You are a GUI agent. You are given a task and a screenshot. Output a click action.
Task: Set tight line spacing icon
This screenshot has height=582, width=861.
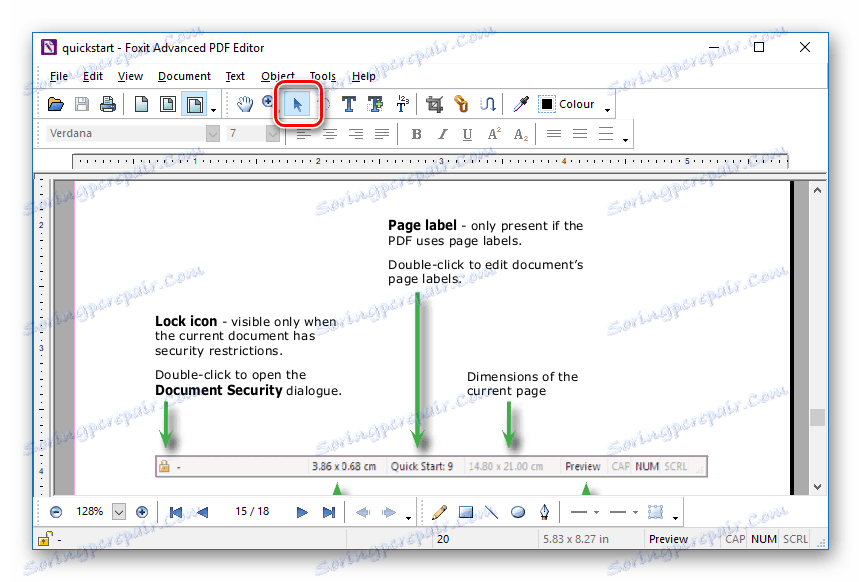pos(554,133)
